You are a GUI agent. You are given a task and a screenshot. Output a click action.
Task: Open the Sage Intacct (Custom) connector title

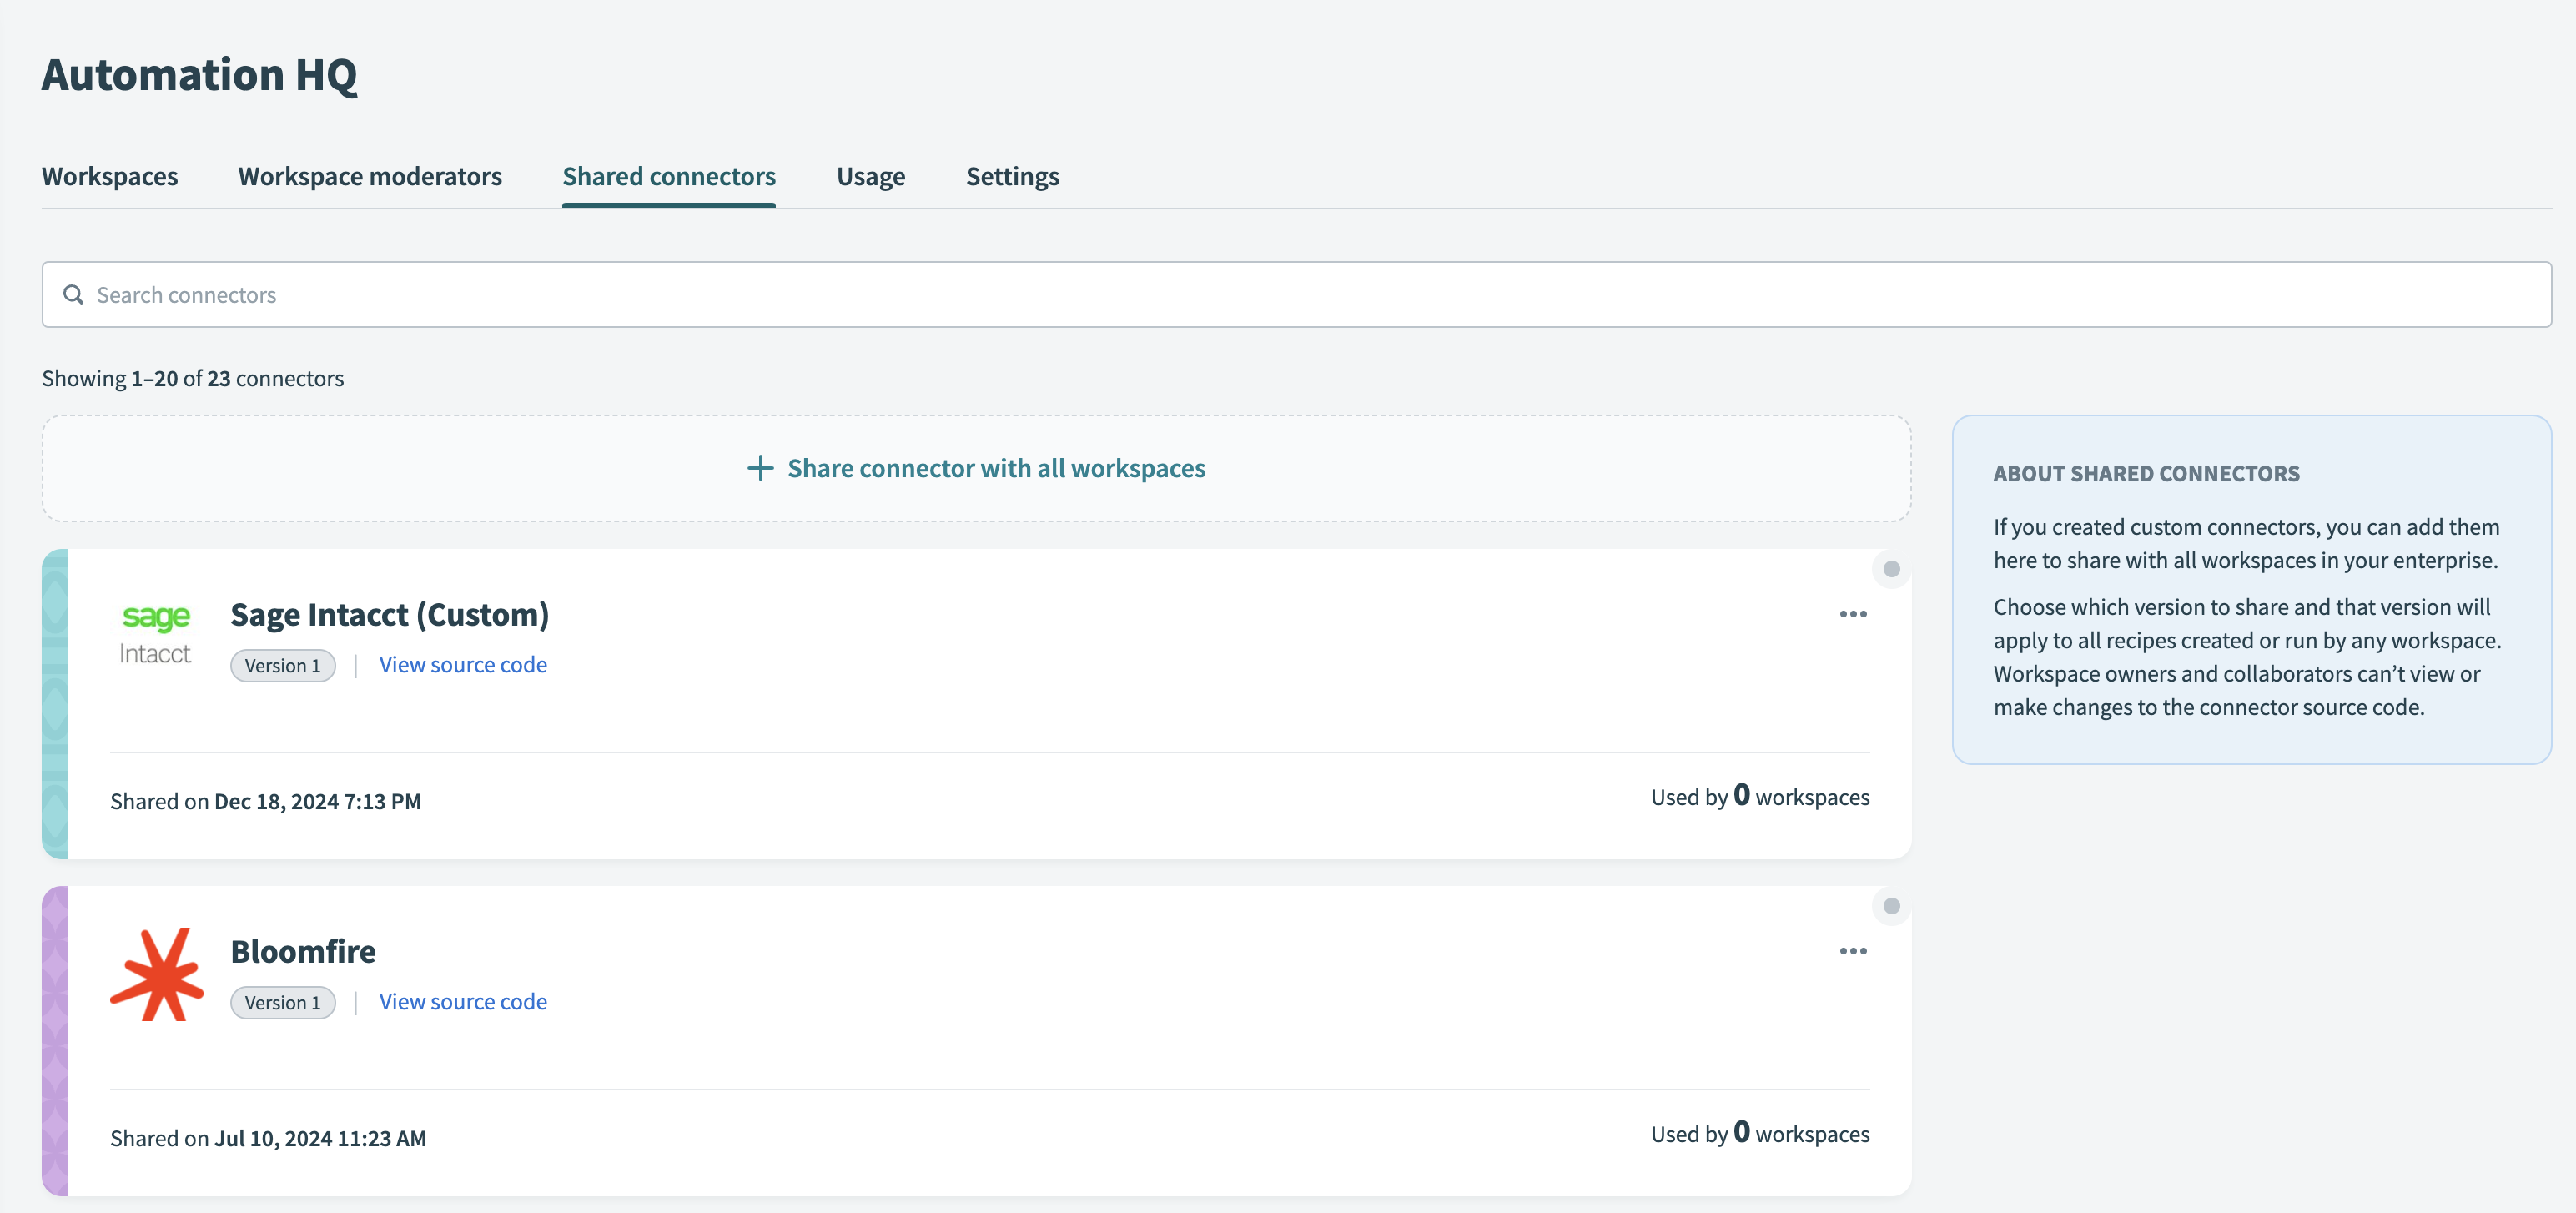[x=390, y=614]
